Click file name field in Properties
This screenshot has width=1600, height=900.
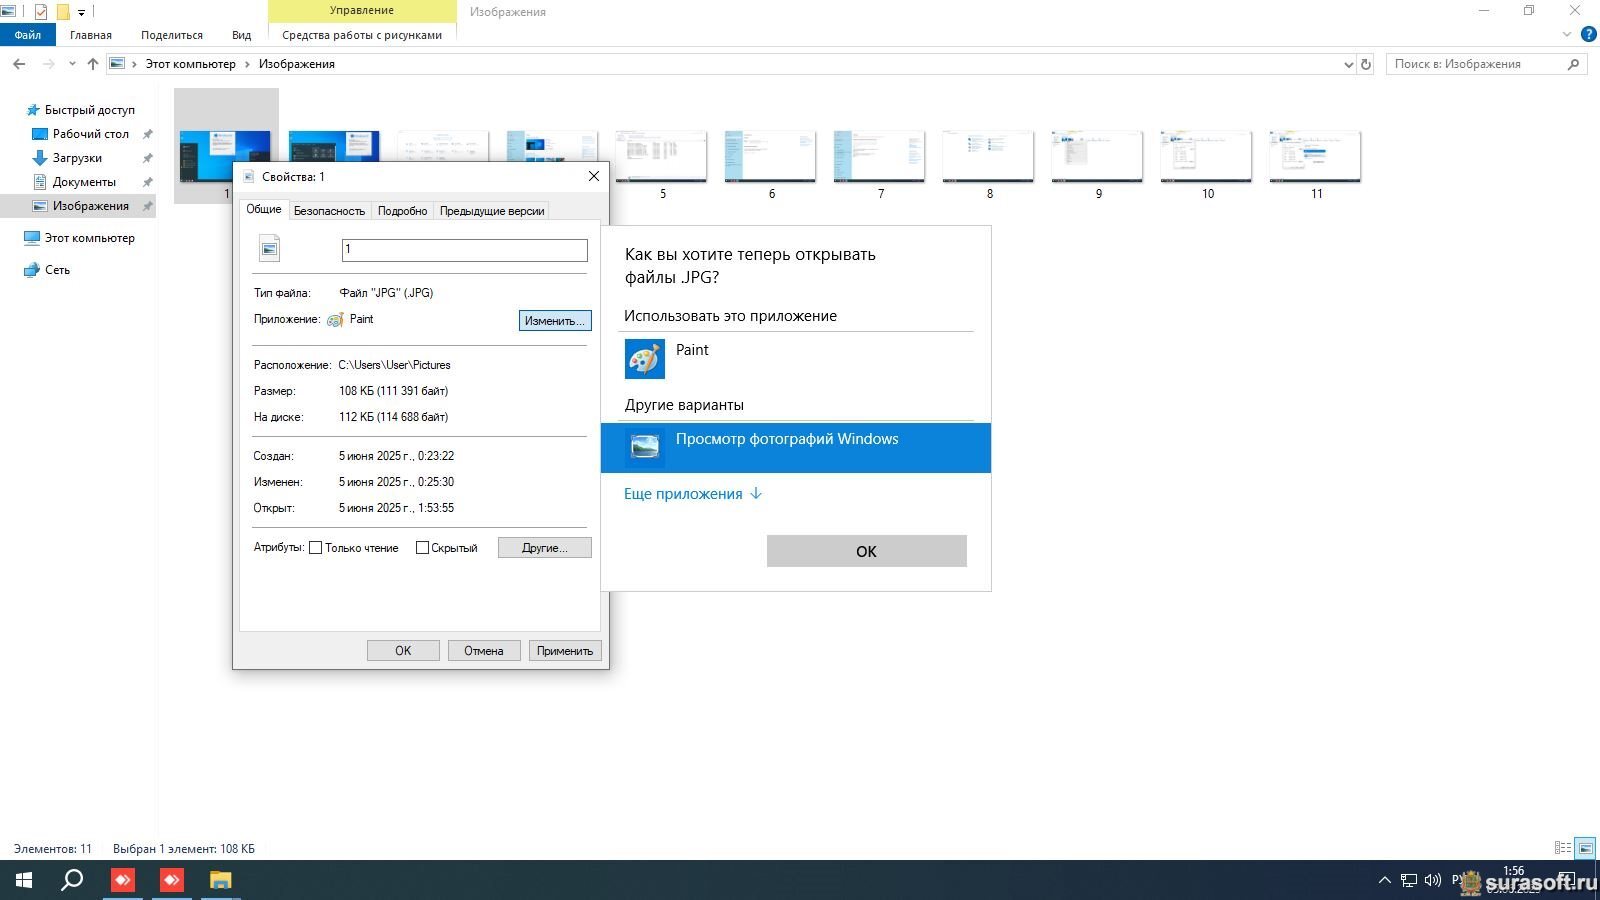click(465, 250)
